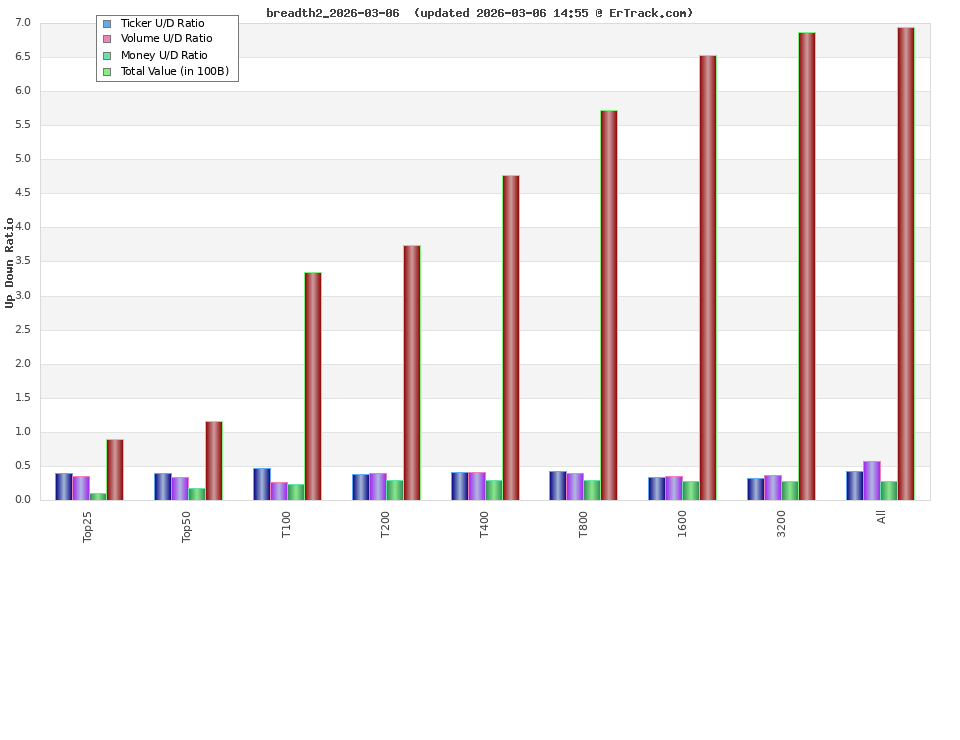Click the blue Ticker U/D Ratio legend swatch
This screenshot has width=960, height=740.
[105, 23]
